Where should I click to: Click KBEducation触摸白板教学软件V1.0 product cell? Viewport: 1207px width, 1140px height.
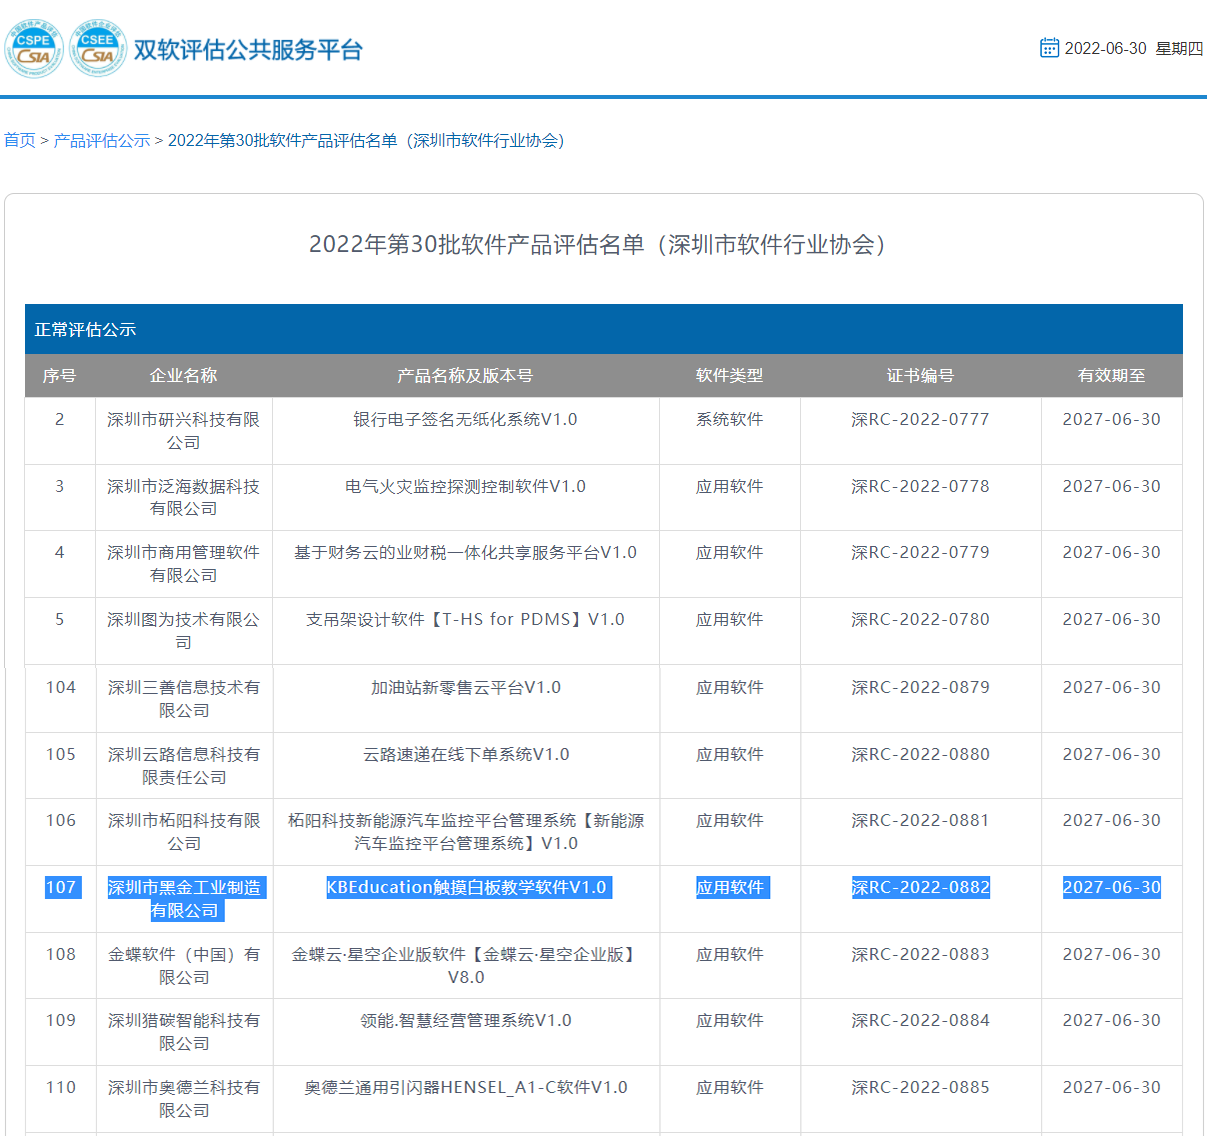coord(466,887)
